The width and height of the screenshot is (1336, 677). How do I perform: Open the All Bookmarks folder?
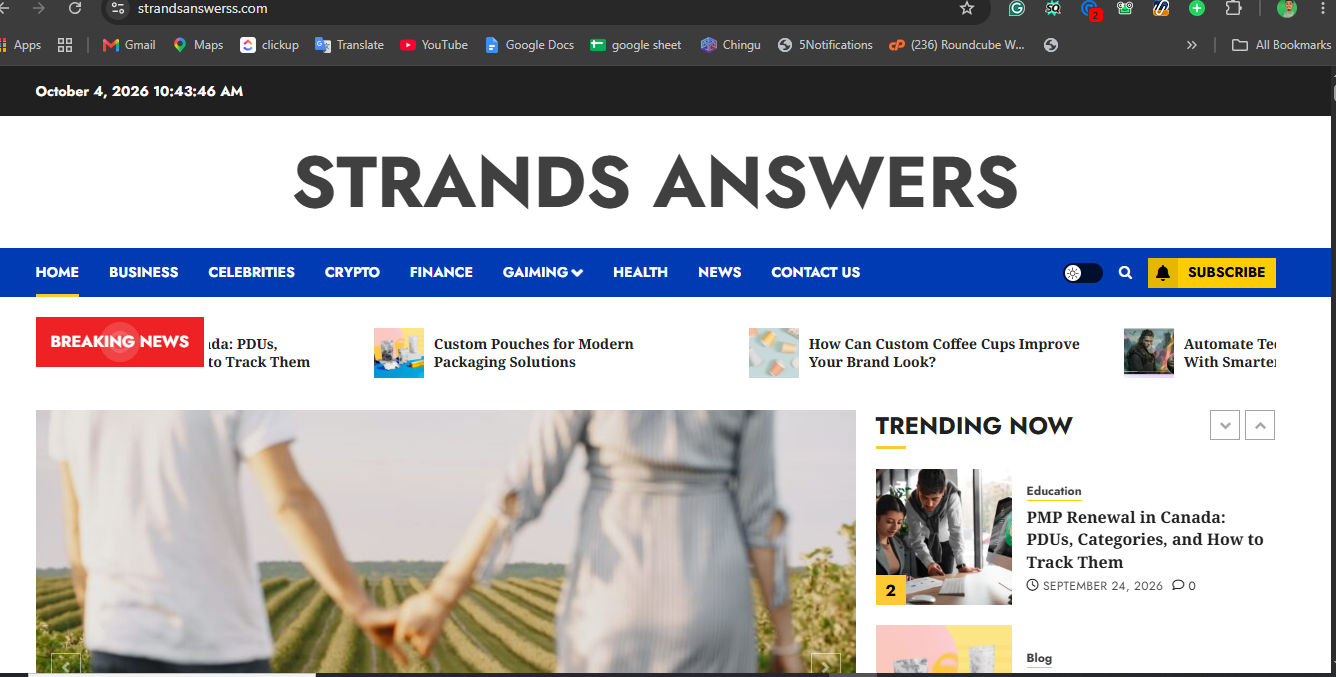1281,45
